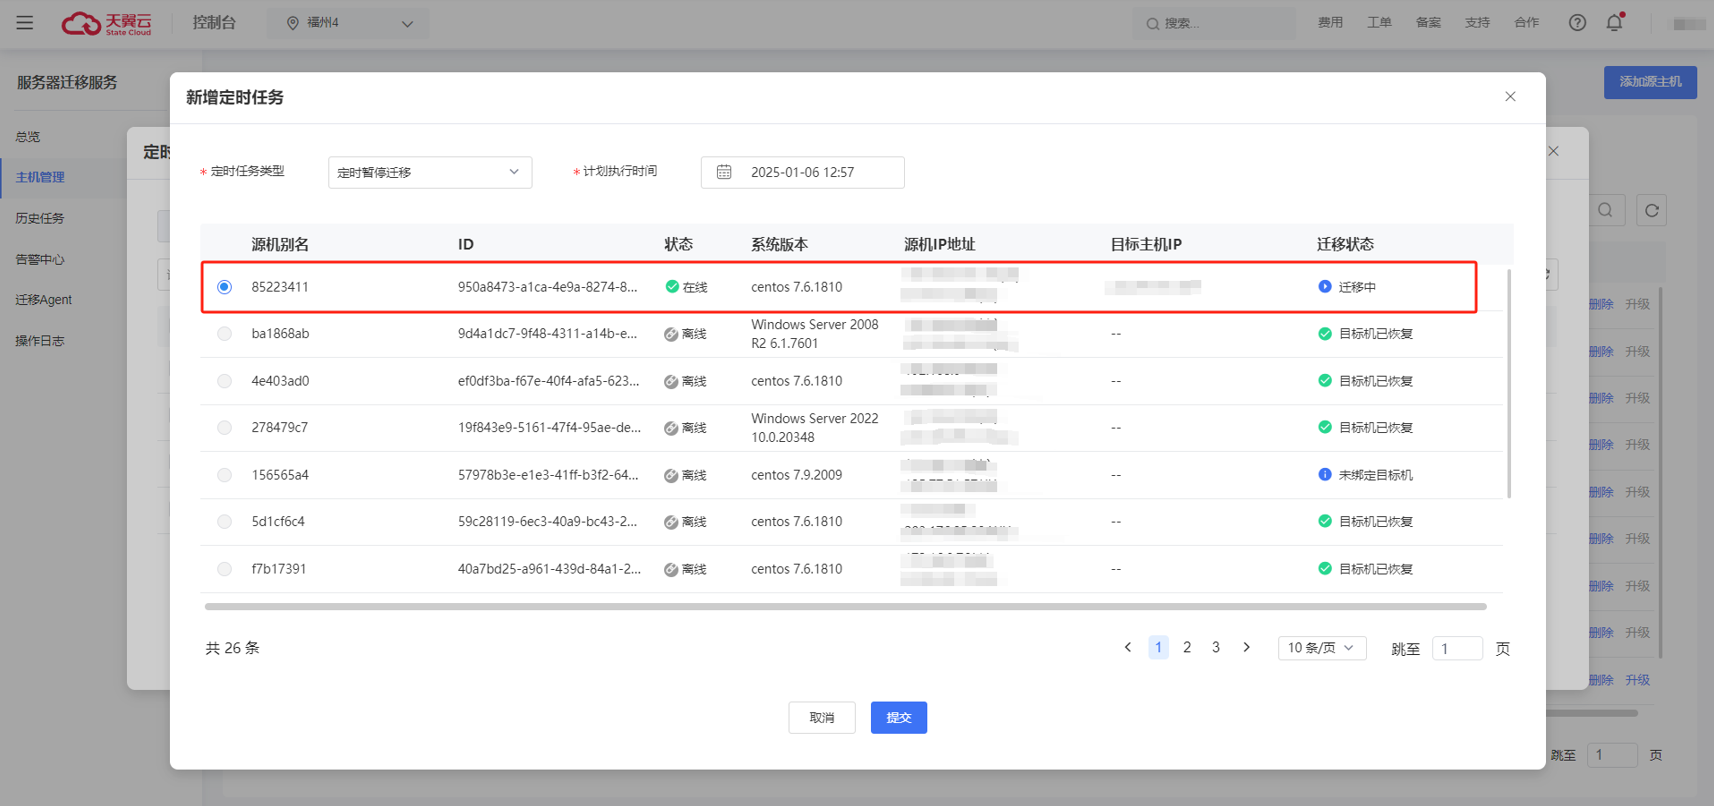This screenshot has width=1714, height=806.
Task: Click the text centos 7.9.2009
Action: pyautogui.click(x=797, y=475)
